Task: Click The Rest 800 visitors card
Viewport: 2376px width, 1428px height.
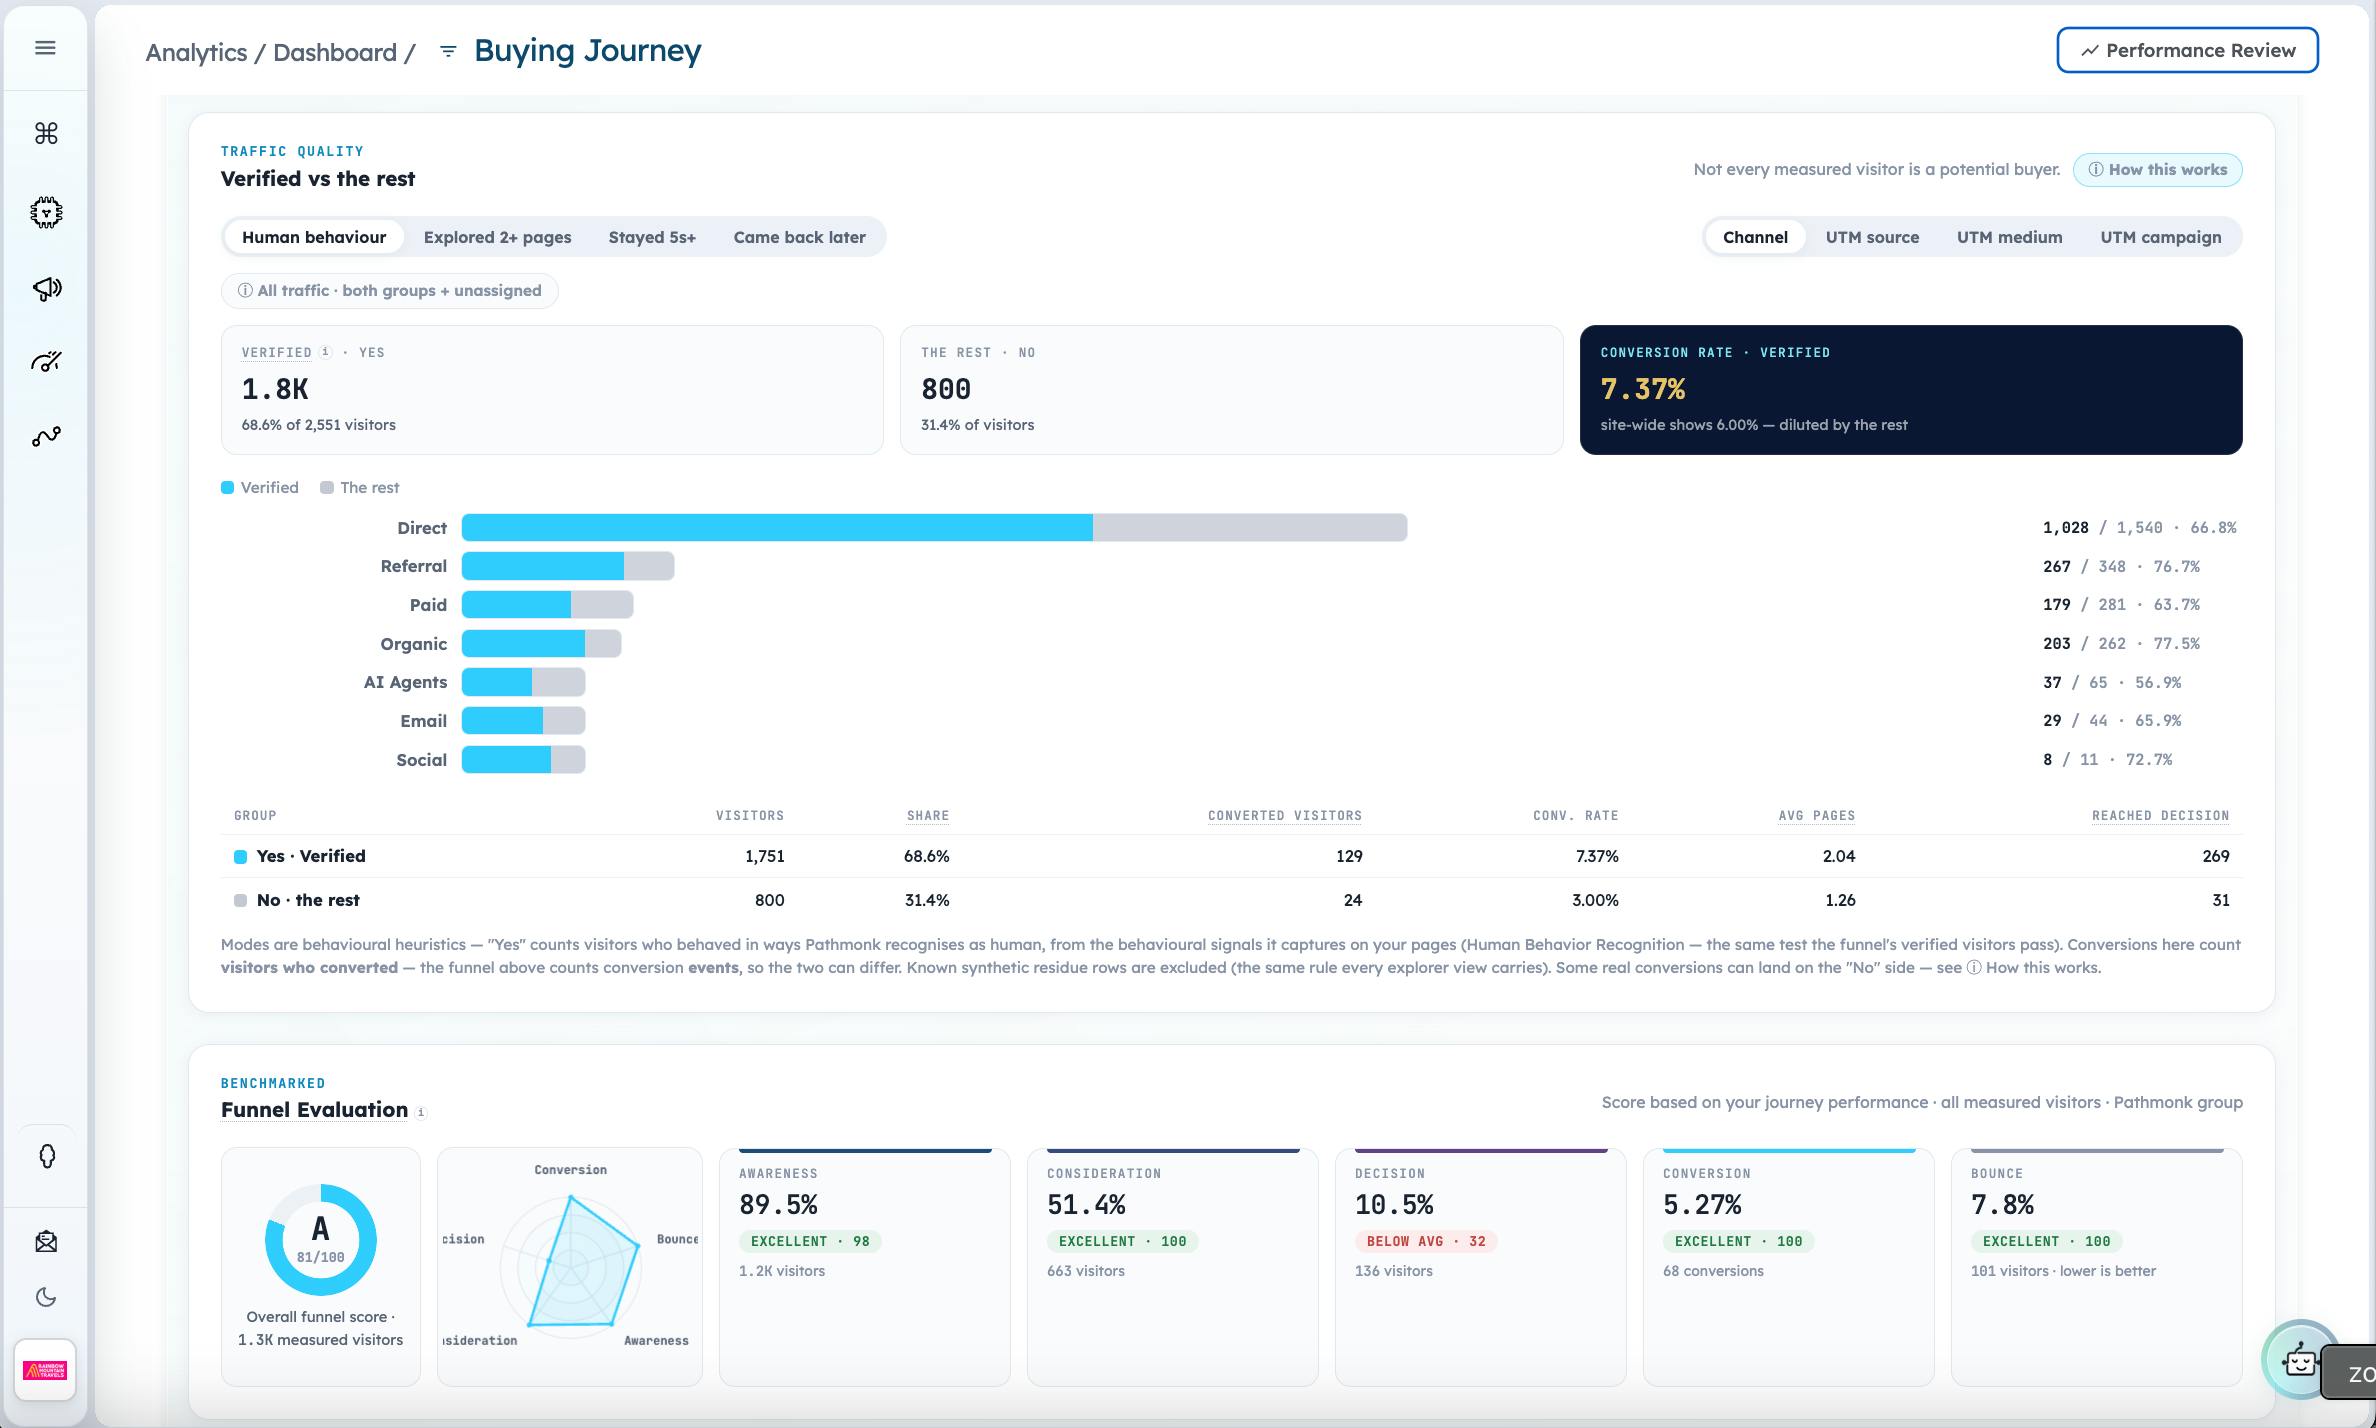Action: (x=1231, y=390)
